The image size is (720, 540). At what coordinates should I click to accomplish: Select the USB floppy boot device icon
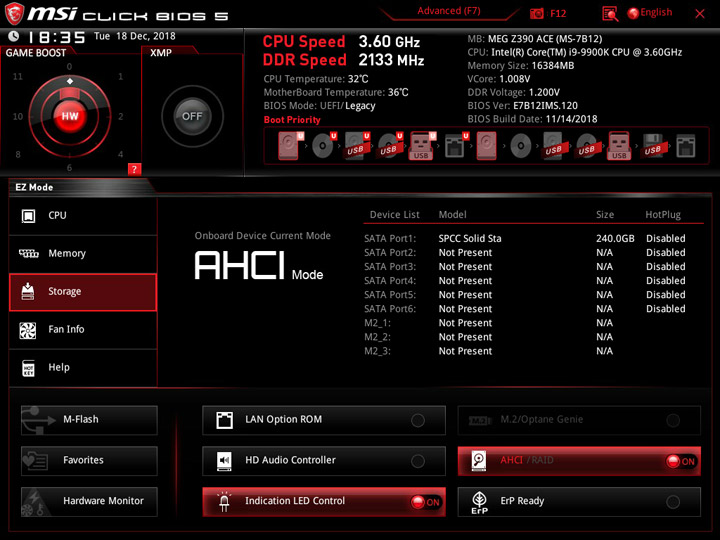coord(653,146)
